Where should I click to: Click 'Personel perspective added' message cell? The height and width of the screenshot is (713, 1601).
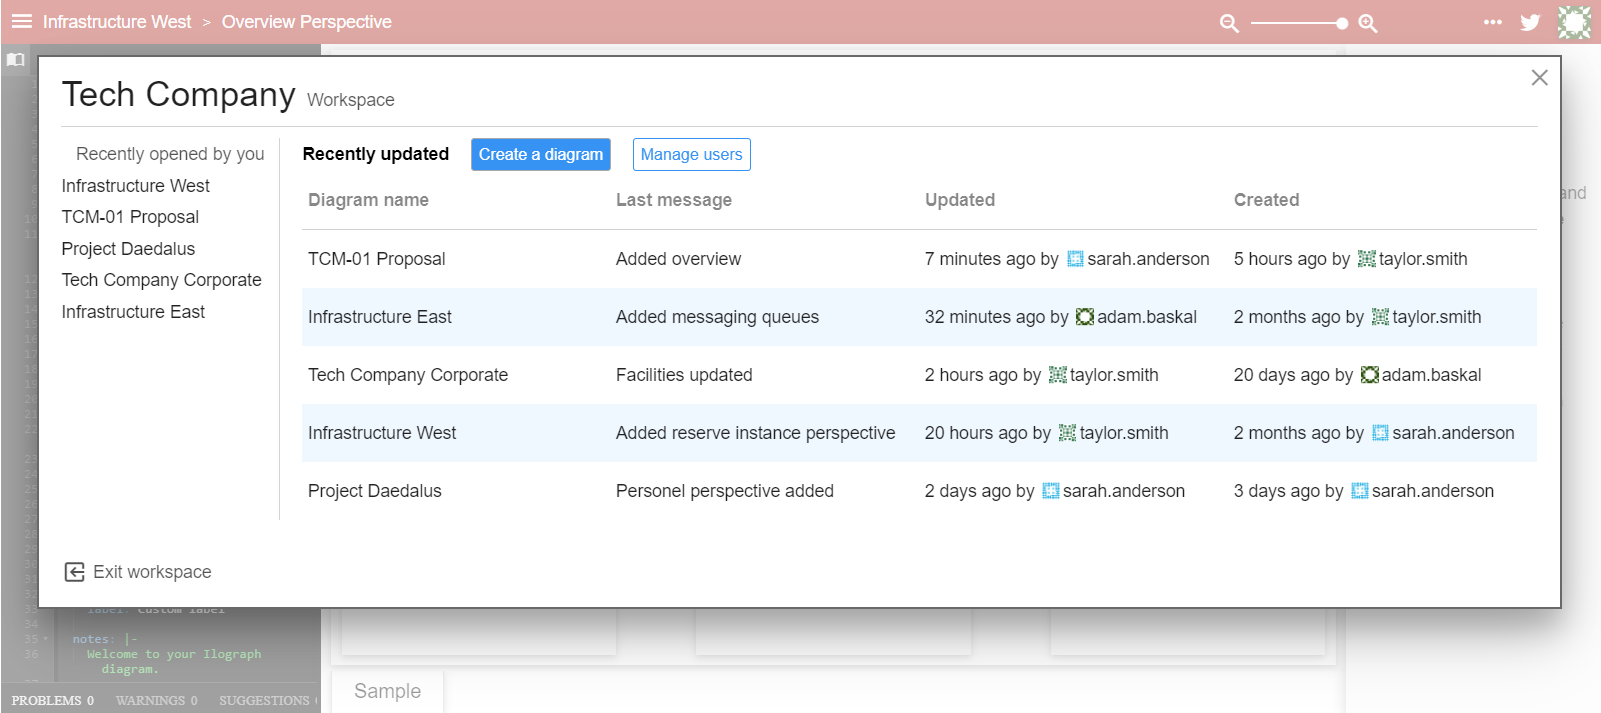(x=725, y=491)
